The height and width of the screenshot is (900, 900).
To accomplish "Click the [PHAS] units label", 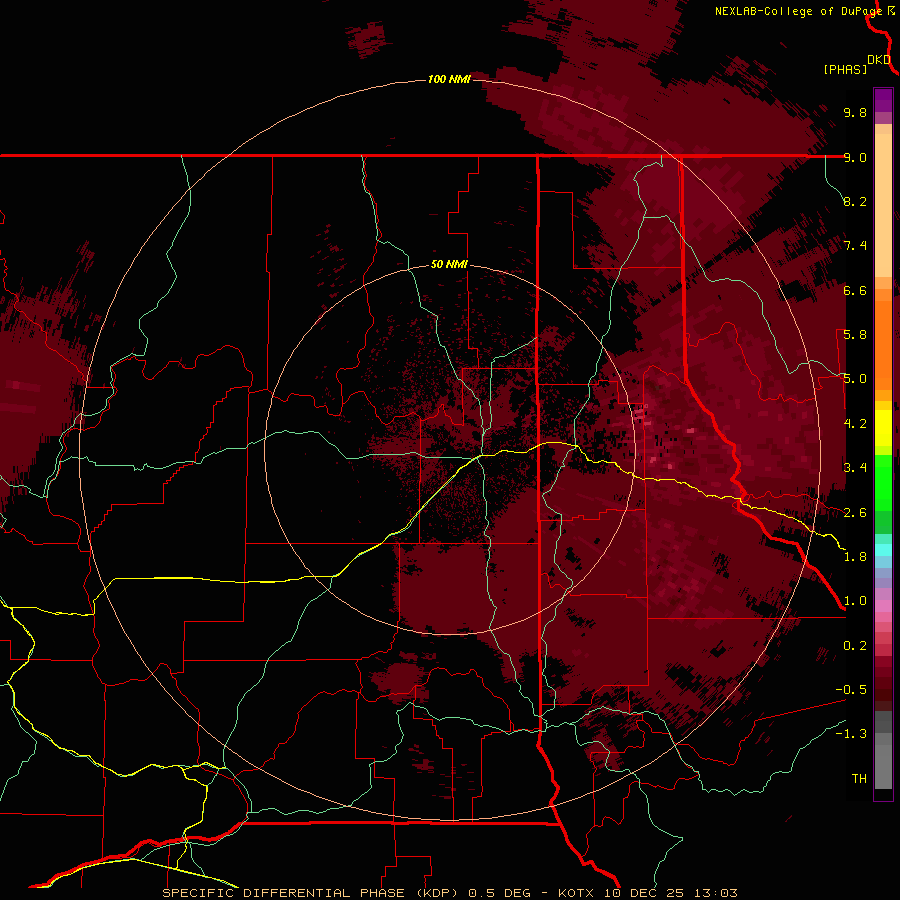I will tap(845, 69).
